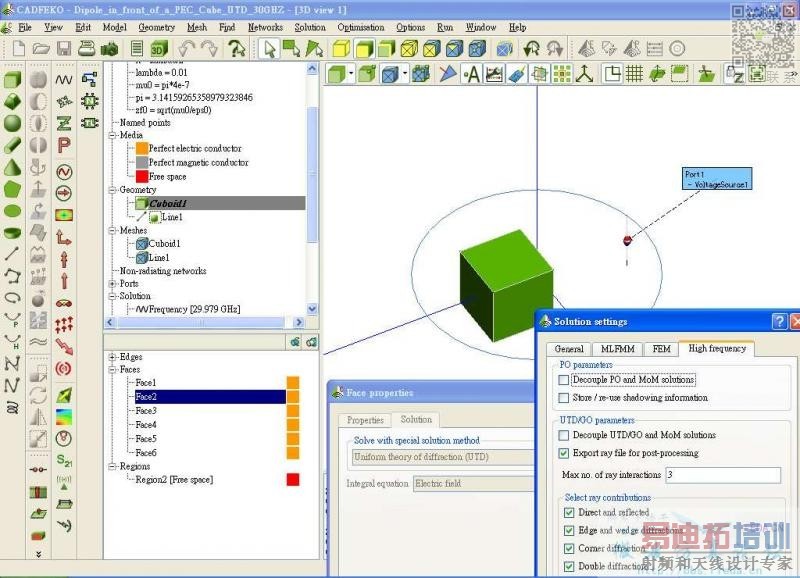800x578 pixels.
Task: Click the green 3D view icon
Action: (159, 49)
